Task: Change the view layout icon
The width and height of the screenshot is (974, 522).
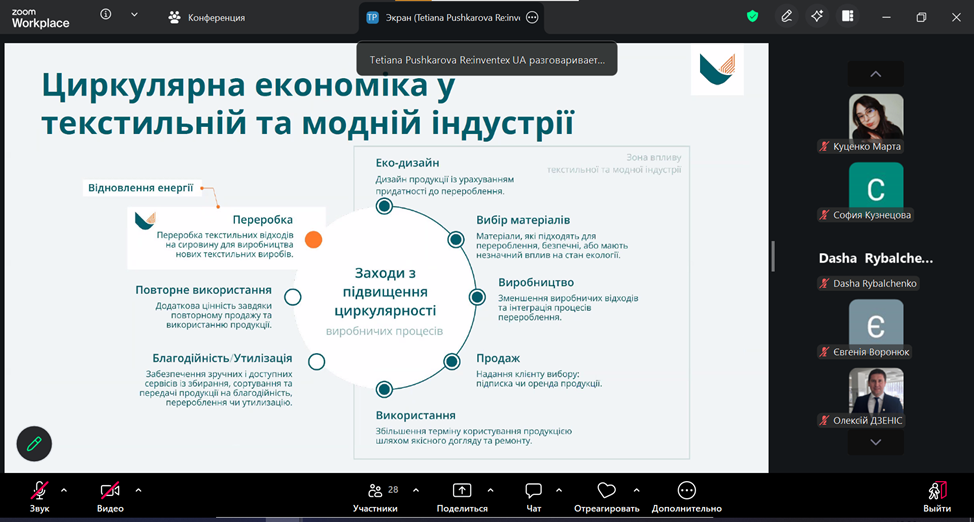Action: [847, 17]
